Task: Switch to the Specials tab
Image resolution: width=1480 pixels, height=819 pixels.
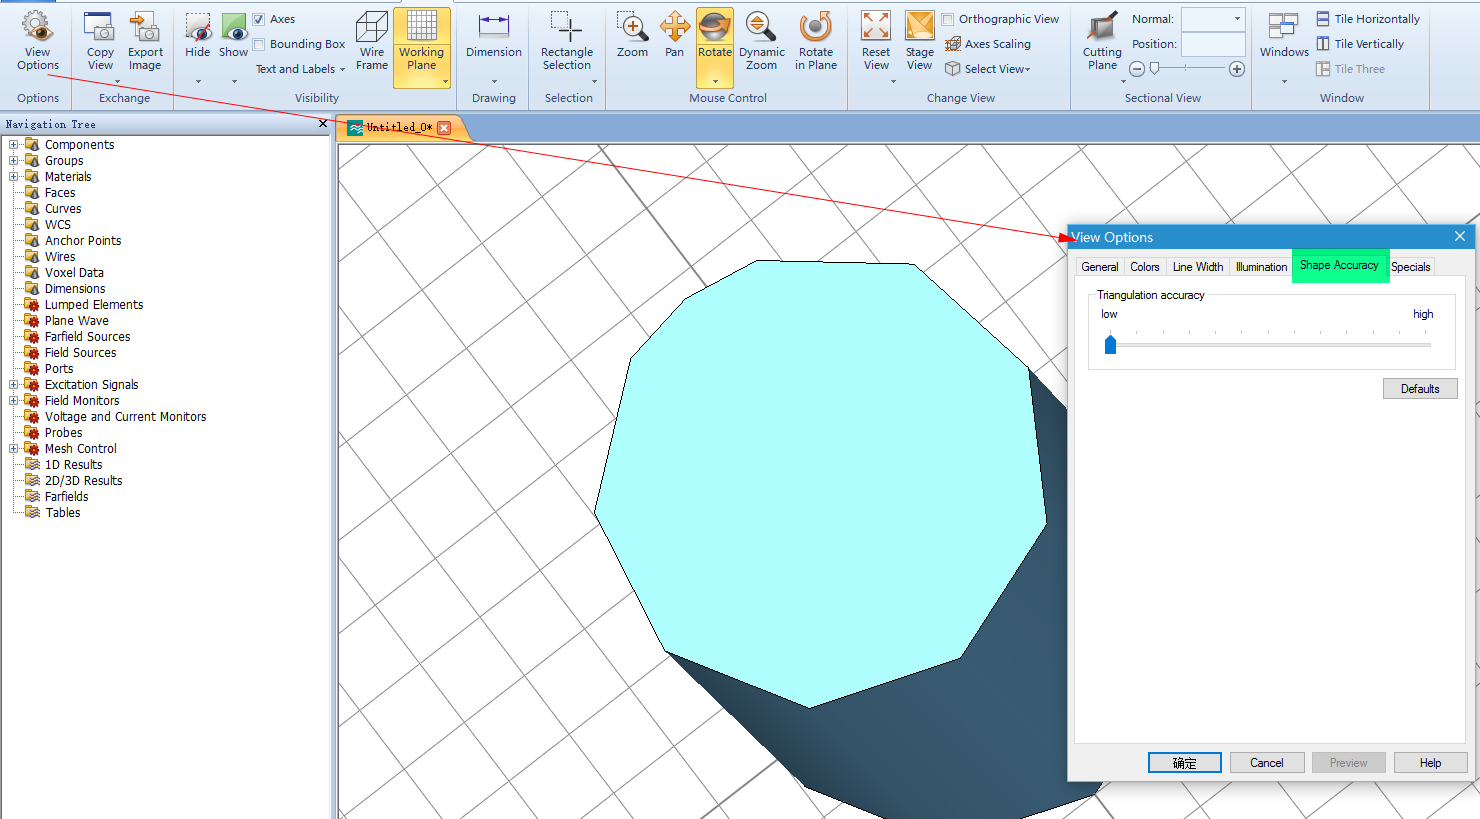Action: coord(1411,267)
